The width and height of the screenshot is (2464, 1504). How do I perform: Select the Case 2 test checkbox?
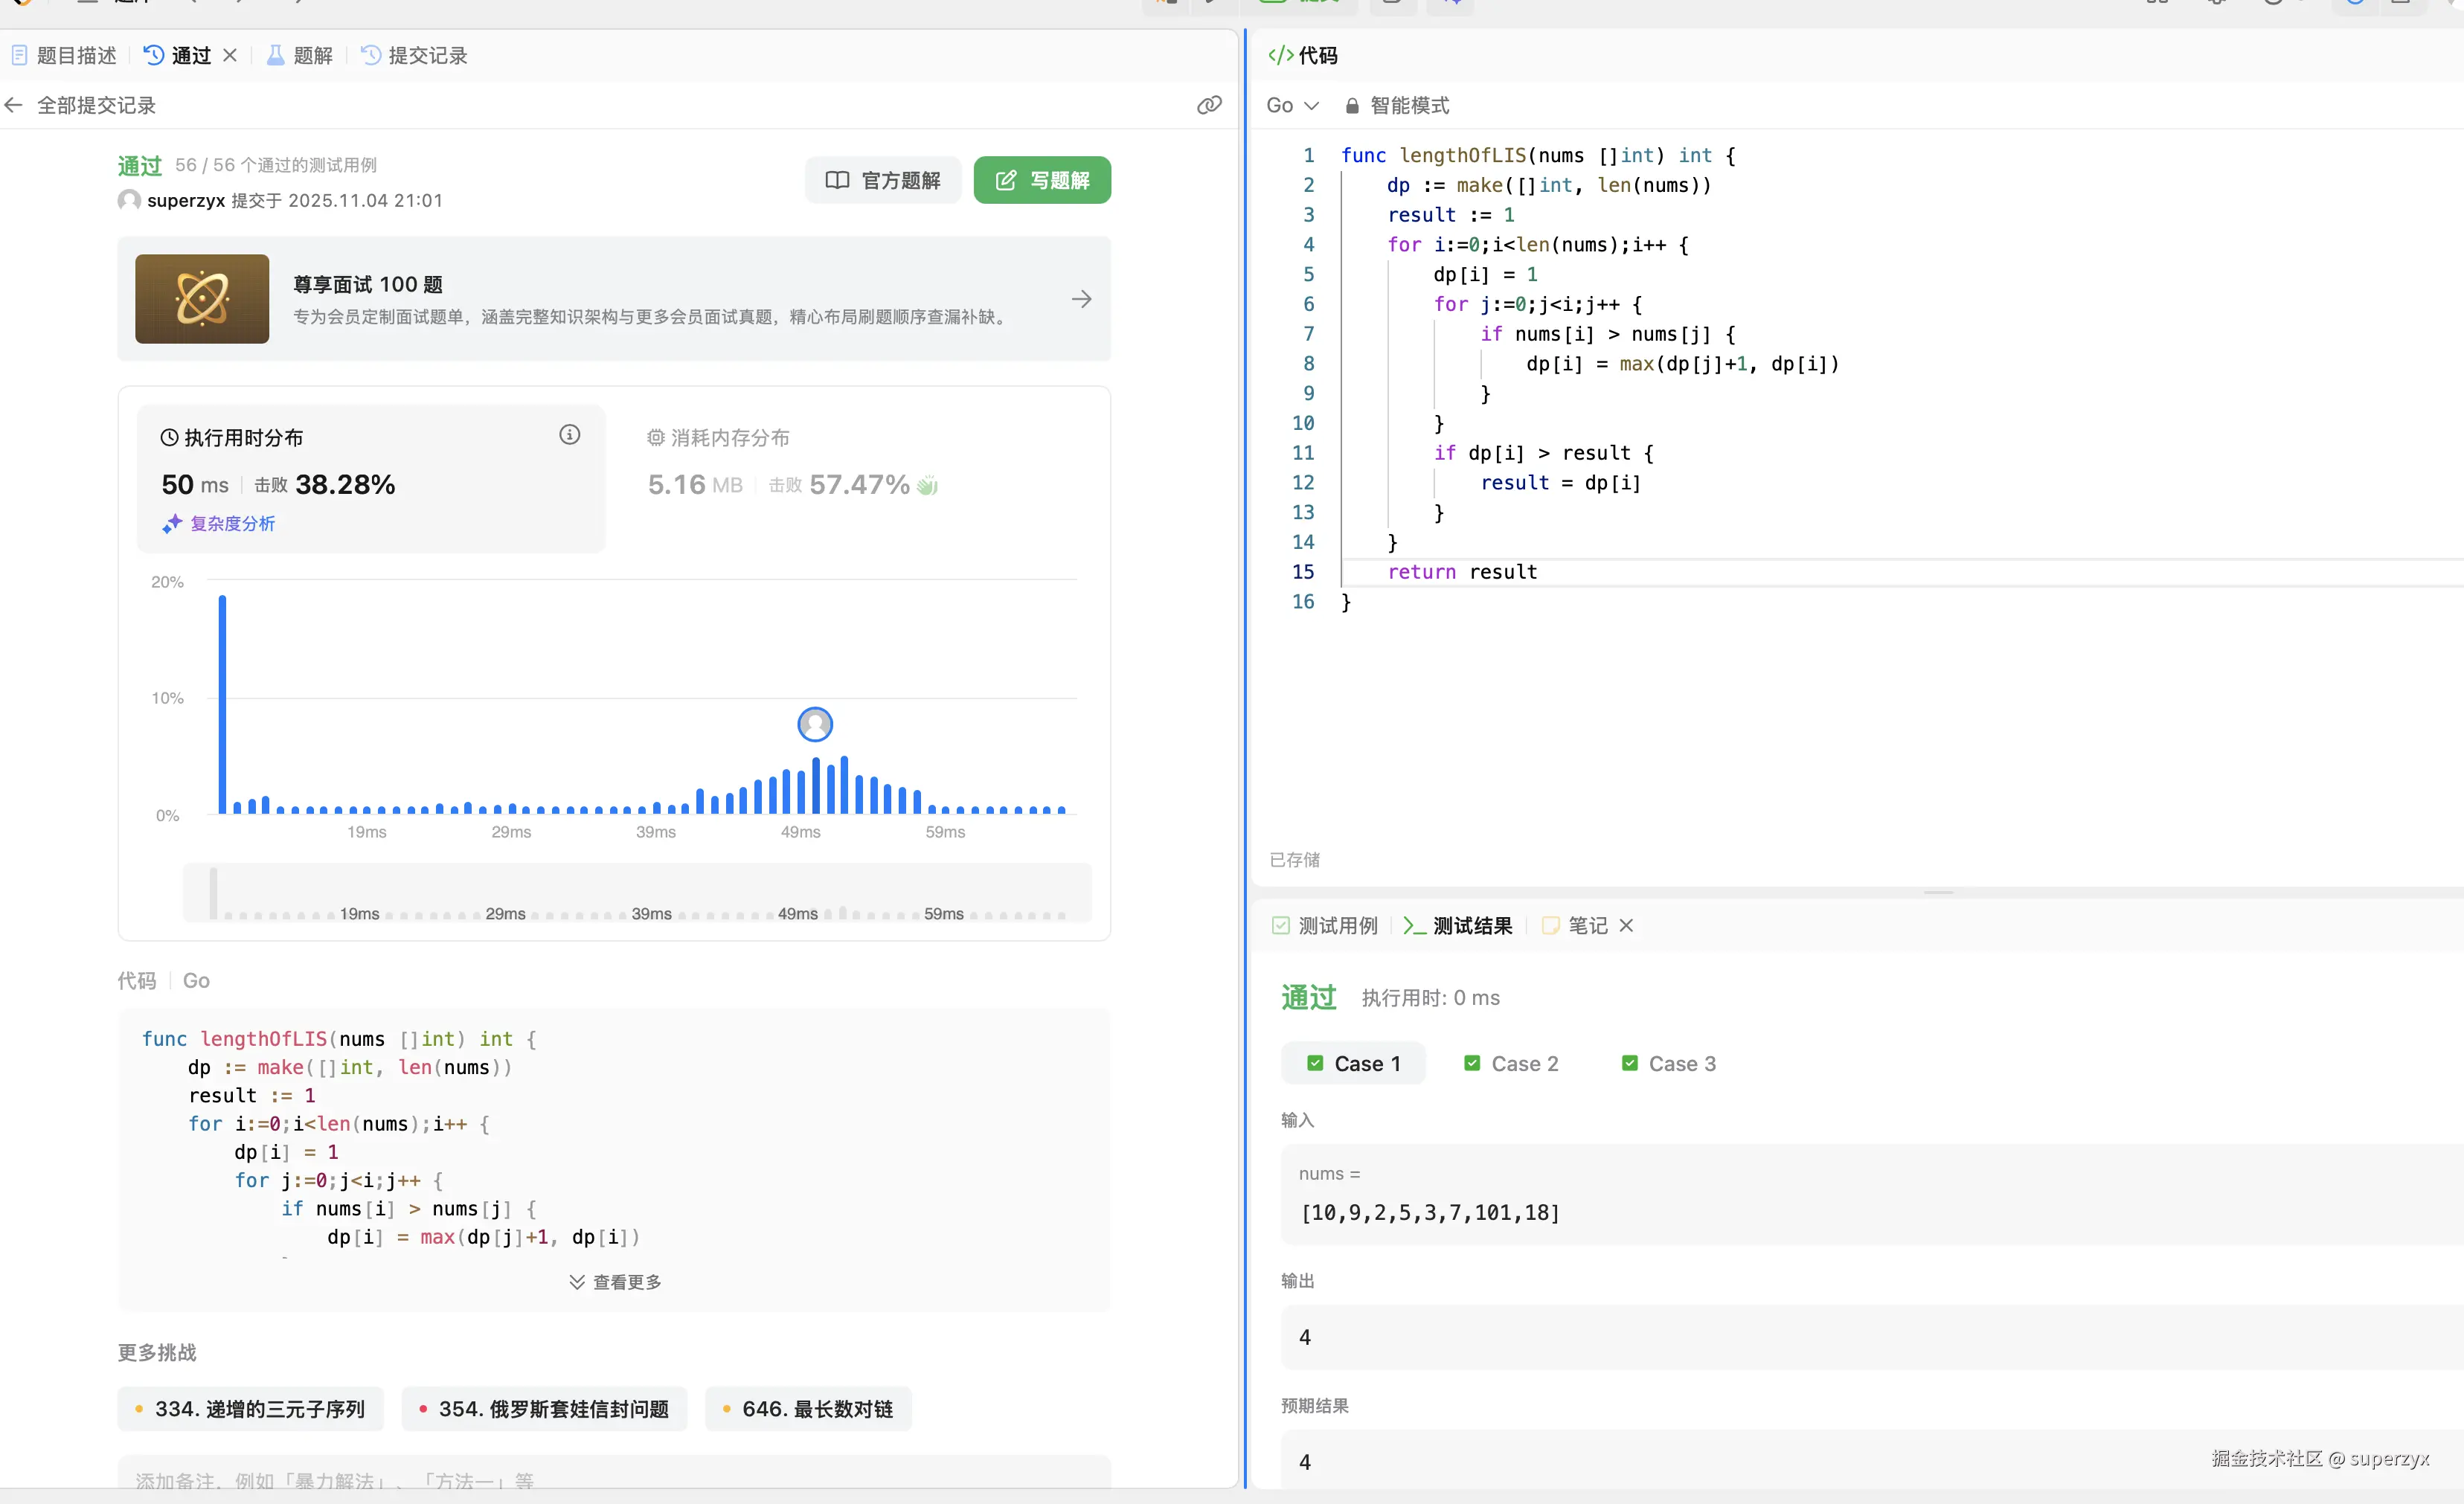pyautogui.click(x=1472, y=1063)
